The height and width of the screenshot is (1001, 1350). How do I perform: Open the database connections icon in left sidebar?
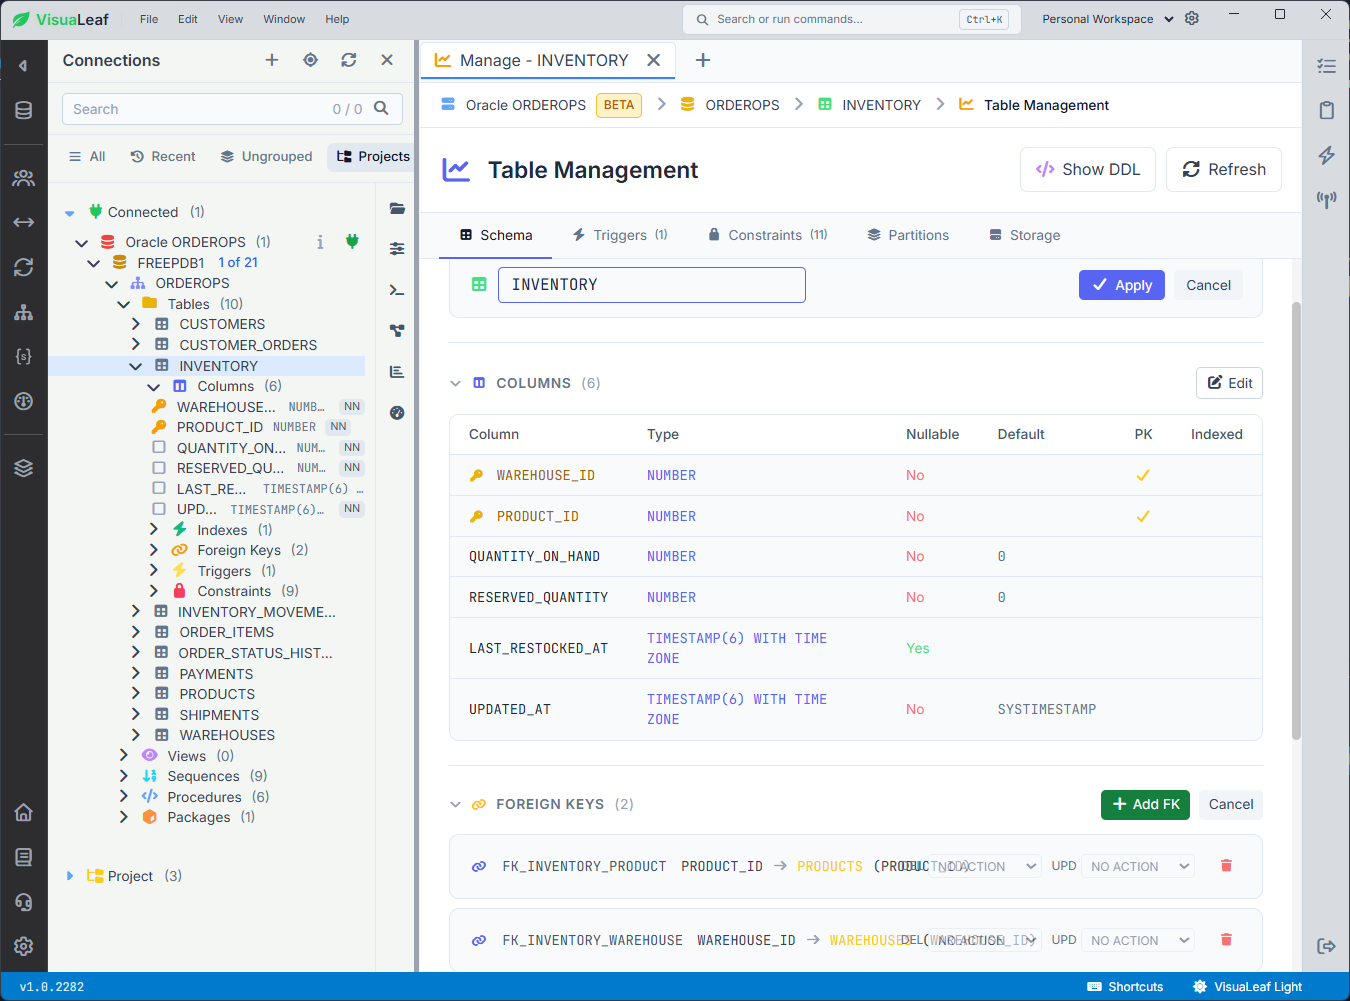click(x=23, y=110)
